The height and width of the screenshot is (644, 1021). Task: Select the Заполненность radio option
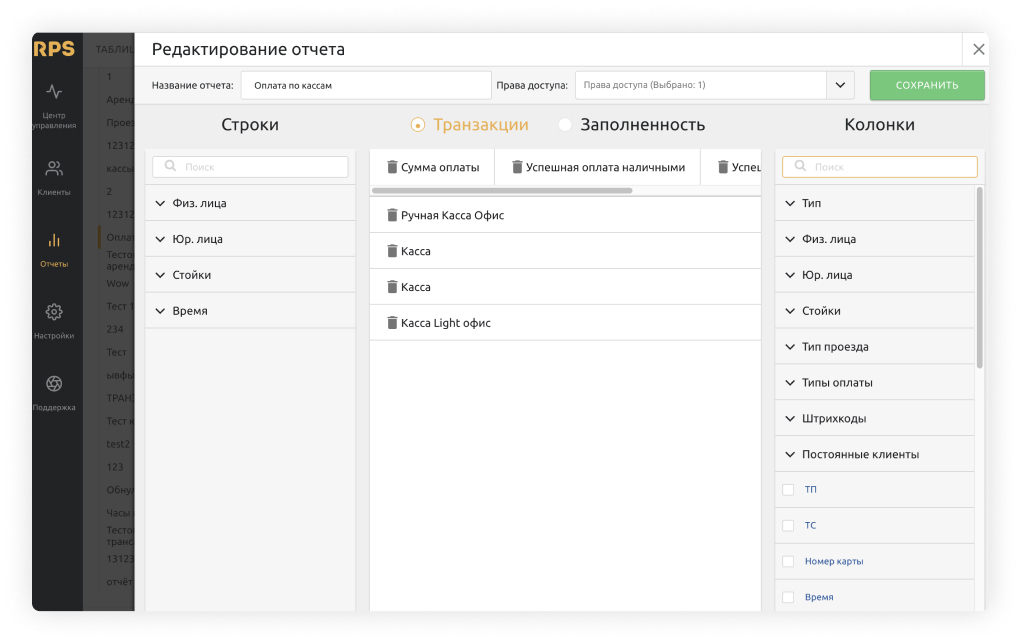[x=565, y=125]
